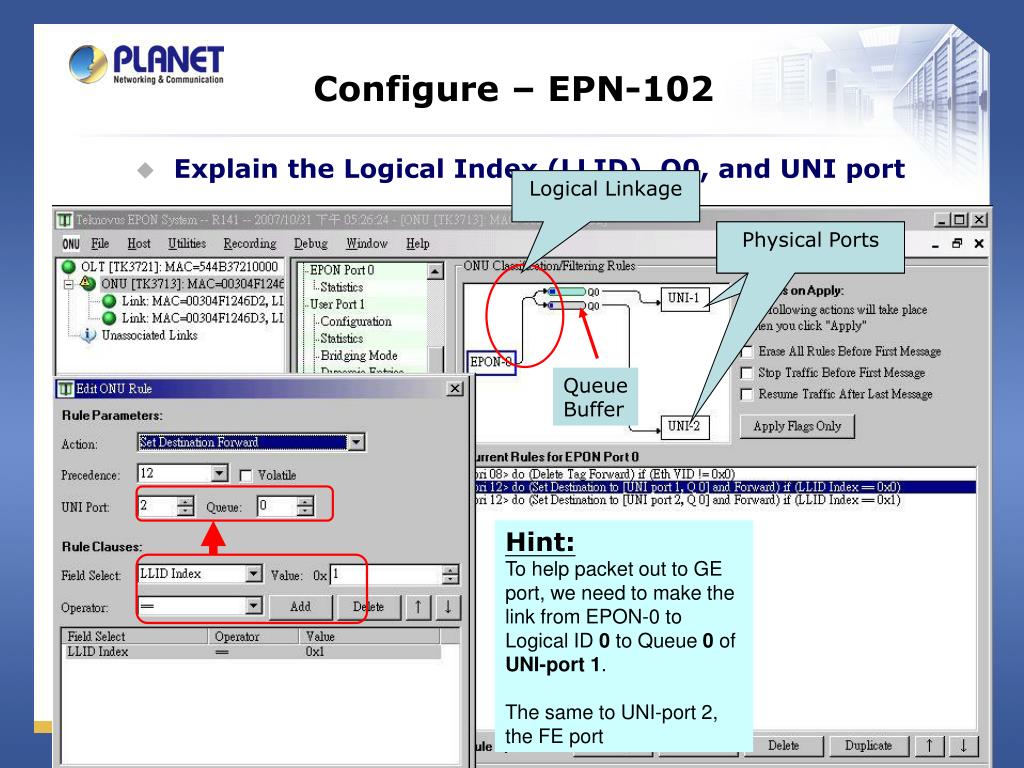Click the Value column header
Viewport: 1024px width, 768px height.
[370, 637]
